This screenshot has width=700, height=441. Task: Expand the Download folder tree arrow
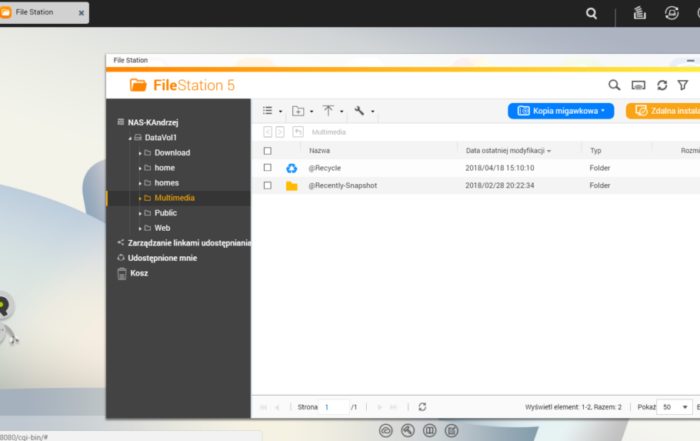pos(140,153)
